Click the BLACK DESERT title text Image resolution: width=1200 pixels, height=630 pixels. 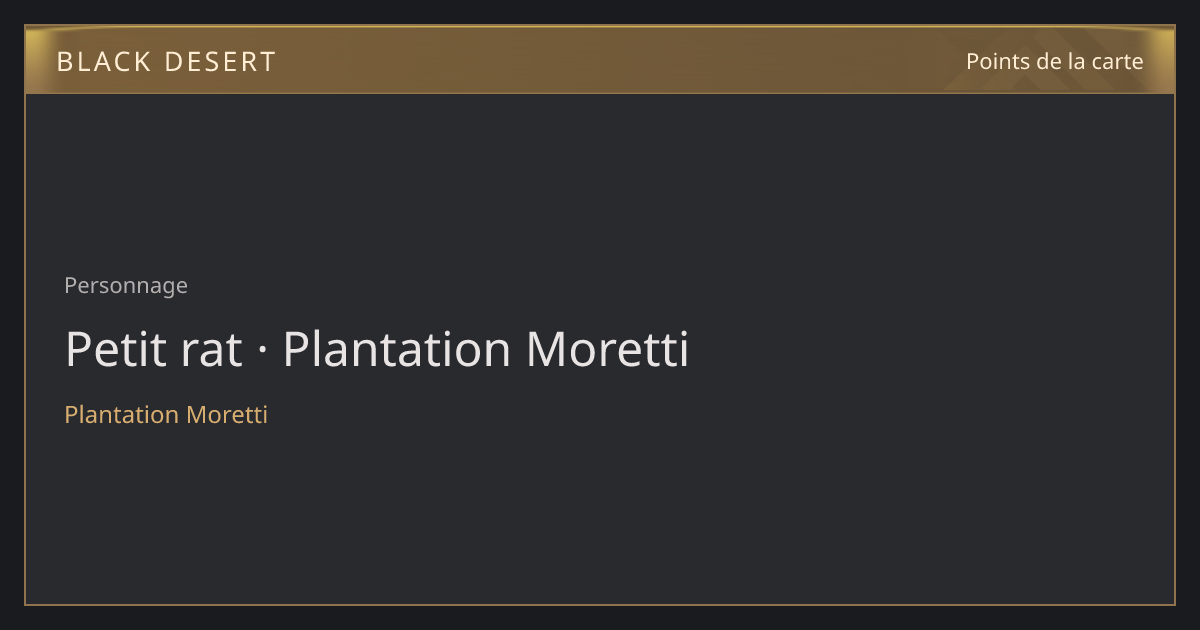click(x=166, y=62)
